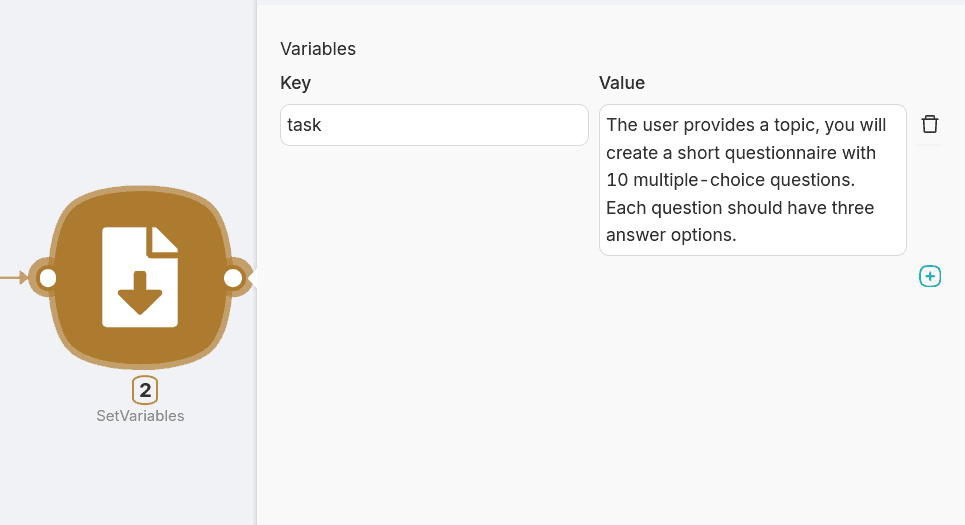Delete the task variable with trash icon
Screen dimensions: 965x525
(x=930, y=124)
